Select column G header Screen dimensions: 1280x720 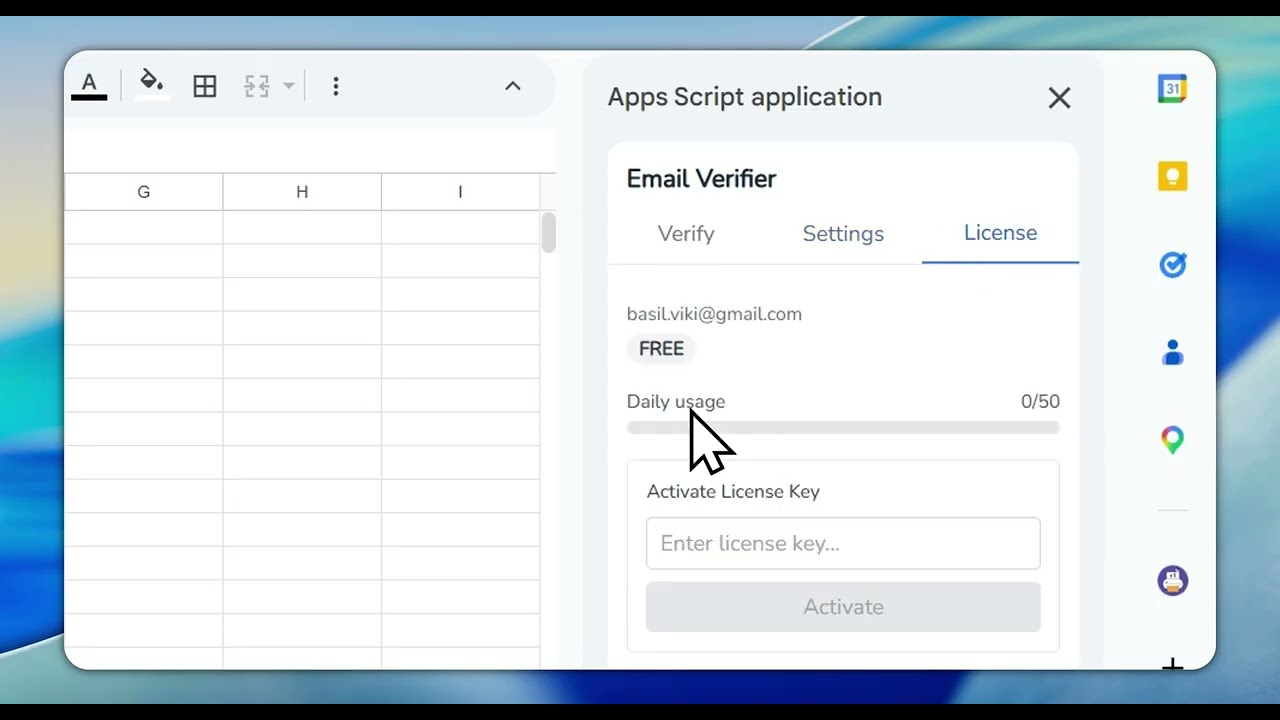click(144, 192)
